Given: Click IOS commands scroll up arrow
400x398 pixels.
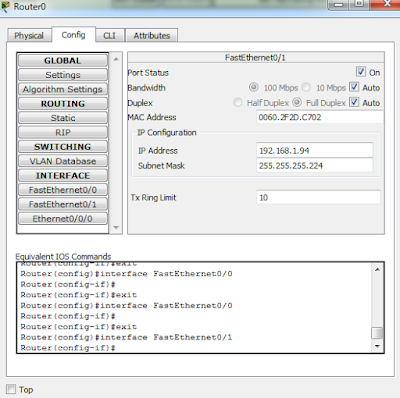Looking at the screenshot, I should 377,269.
